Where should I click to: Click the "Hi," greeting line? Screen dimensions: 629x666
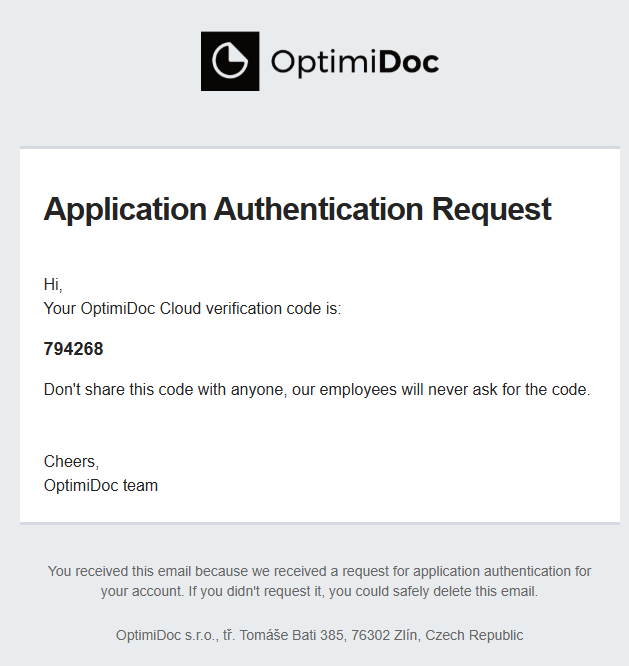click(53, 285)
